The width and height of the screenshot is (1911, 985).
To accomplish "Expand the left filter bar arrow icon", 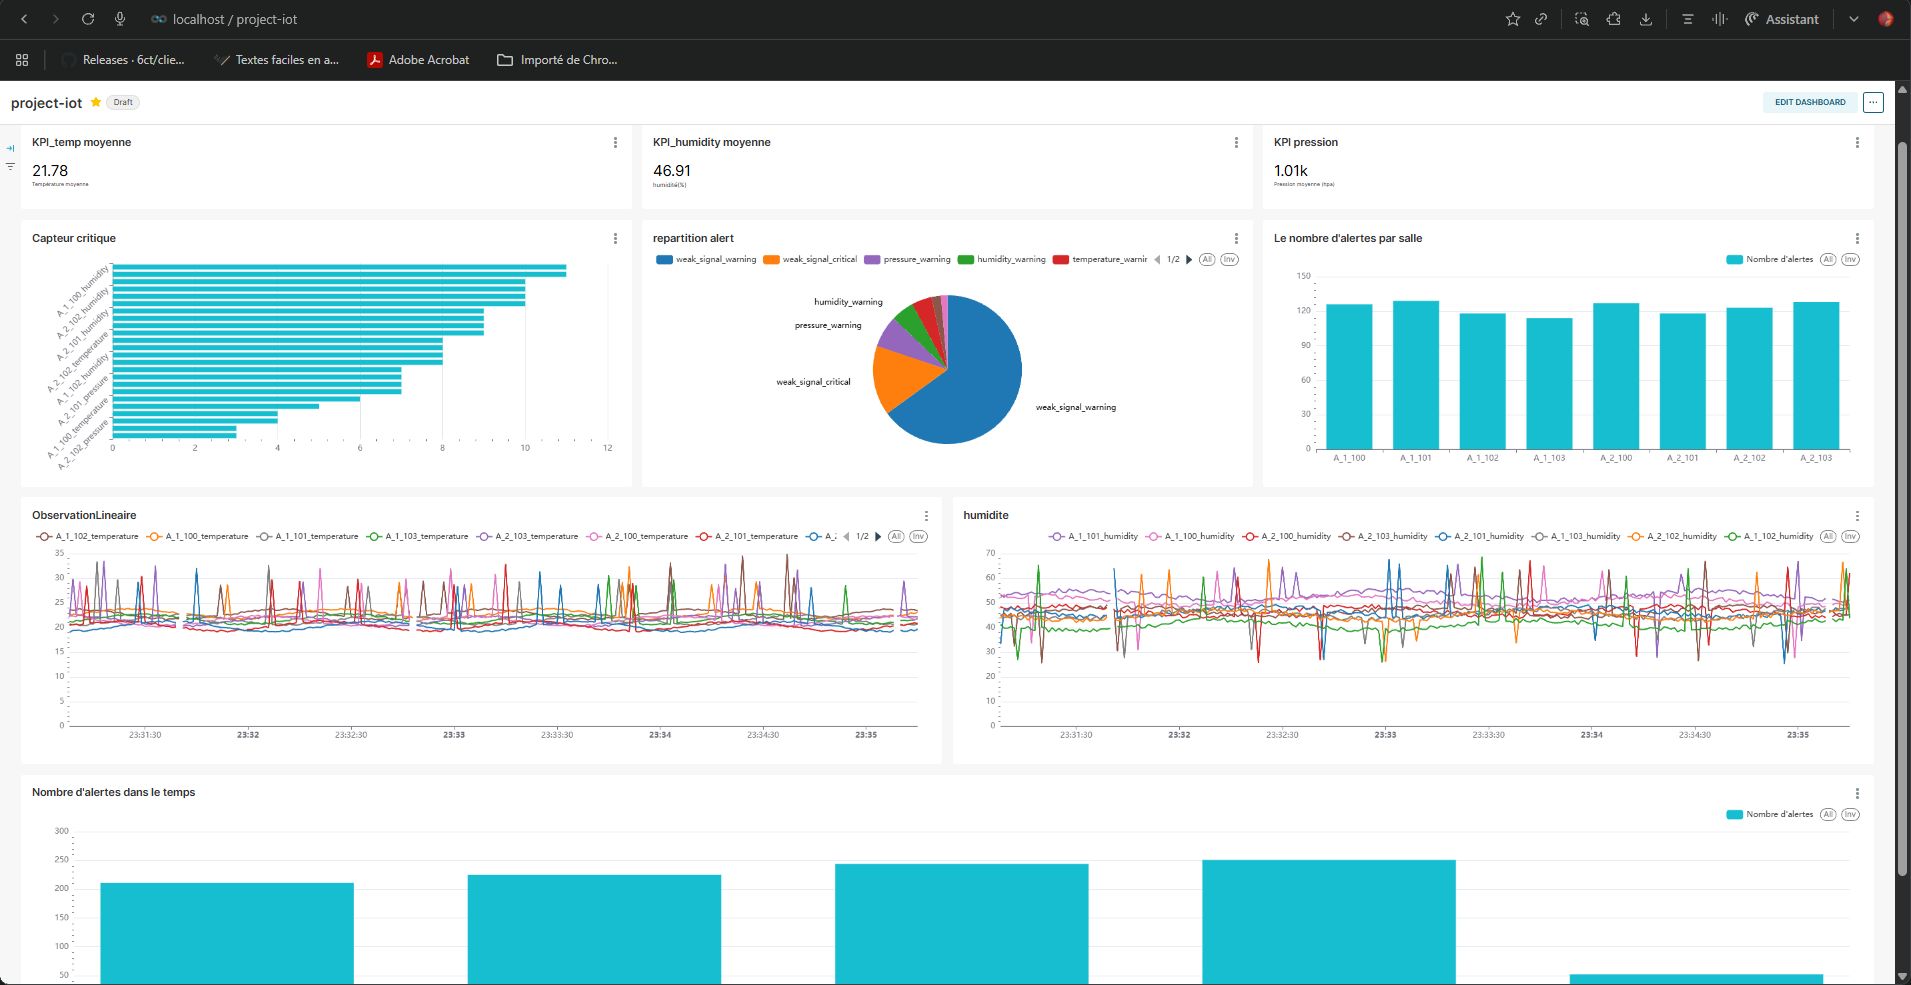I will tap(10, 148).
